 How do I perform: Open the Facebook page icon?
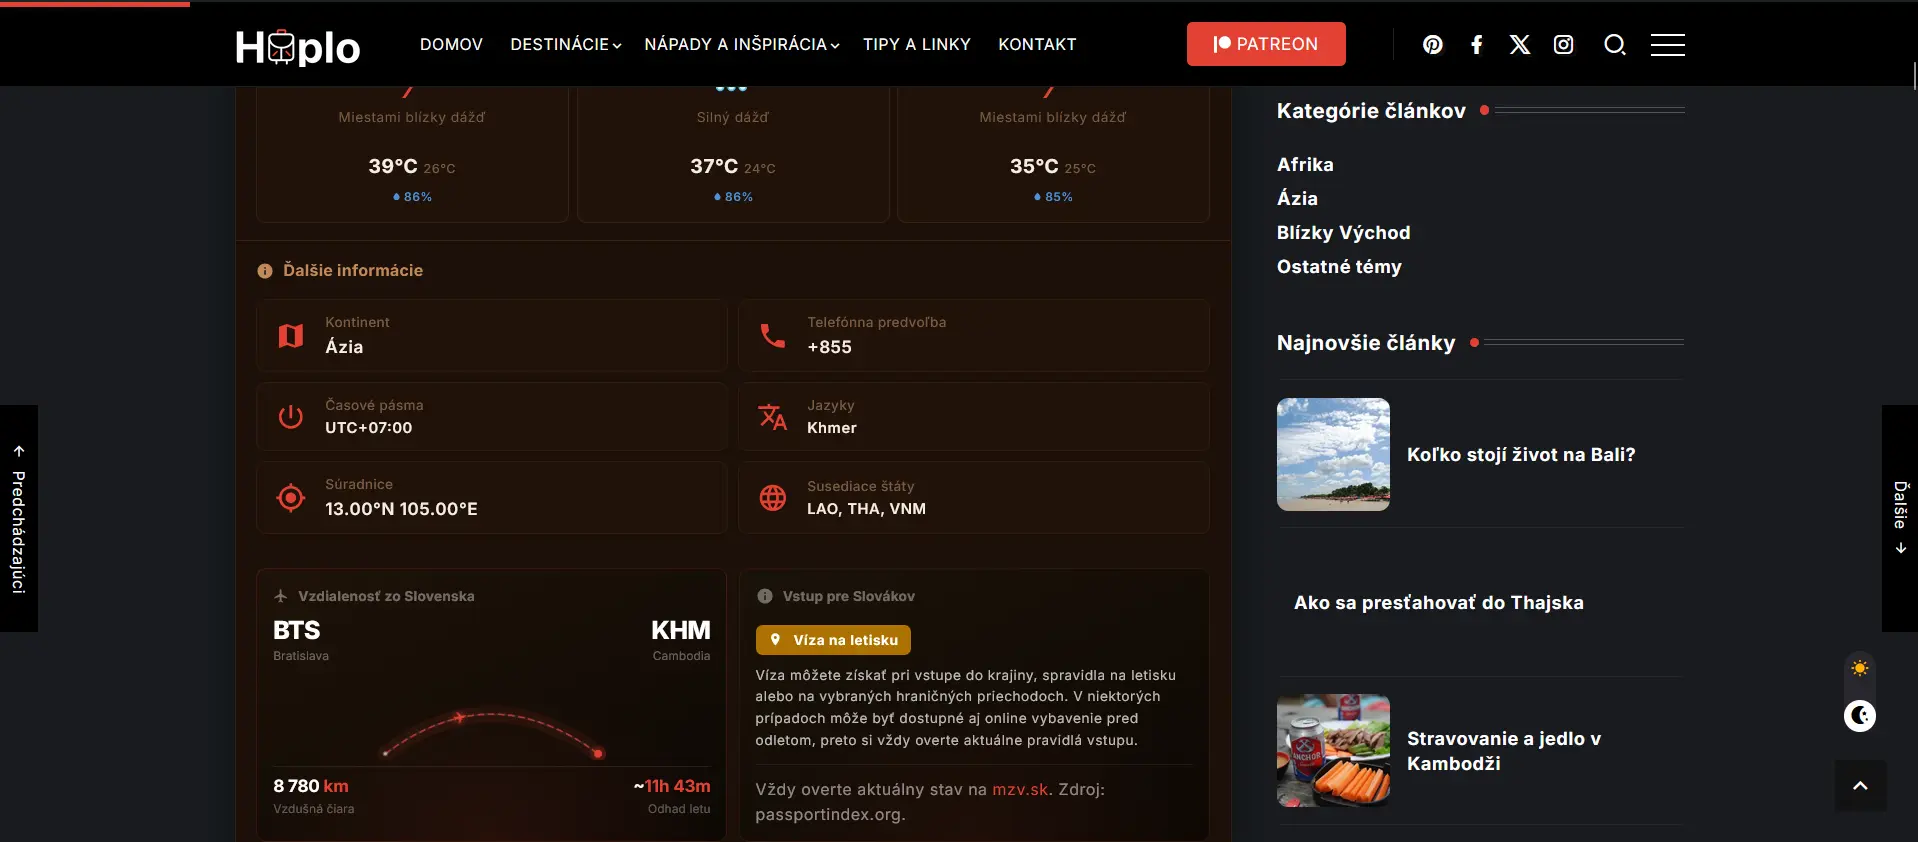pyautogui.click(x=1477, y=45)
